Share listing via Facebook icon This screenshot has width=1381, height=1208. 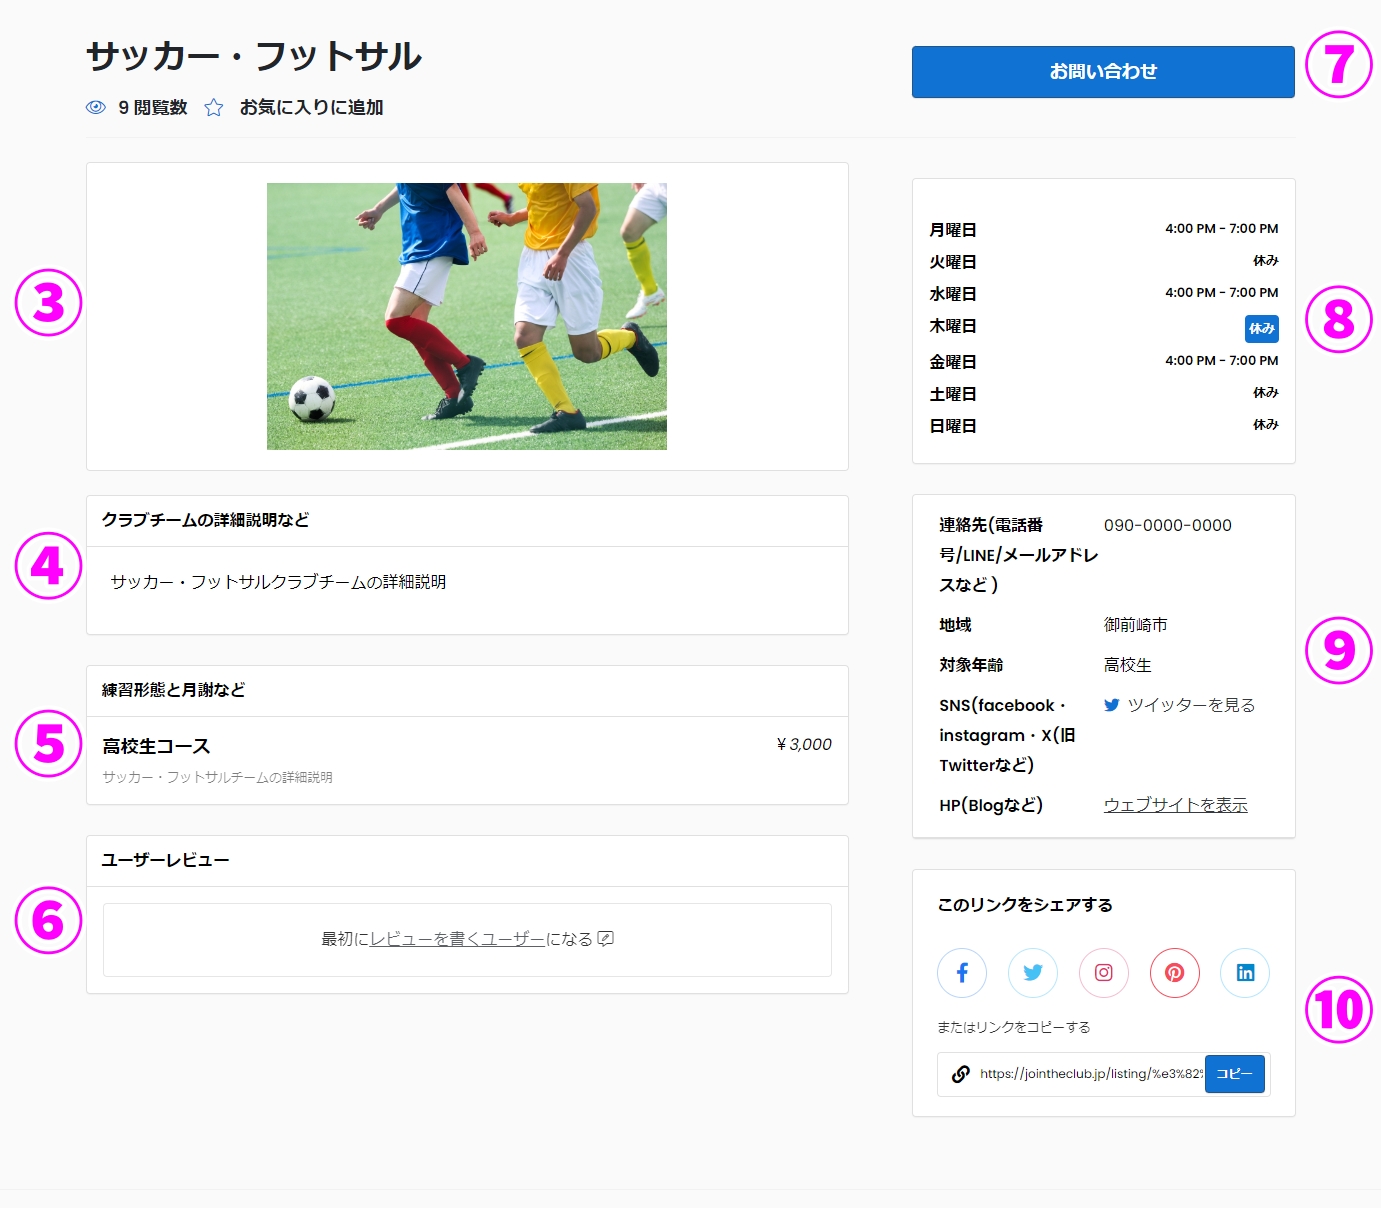[x=962, y=973]
